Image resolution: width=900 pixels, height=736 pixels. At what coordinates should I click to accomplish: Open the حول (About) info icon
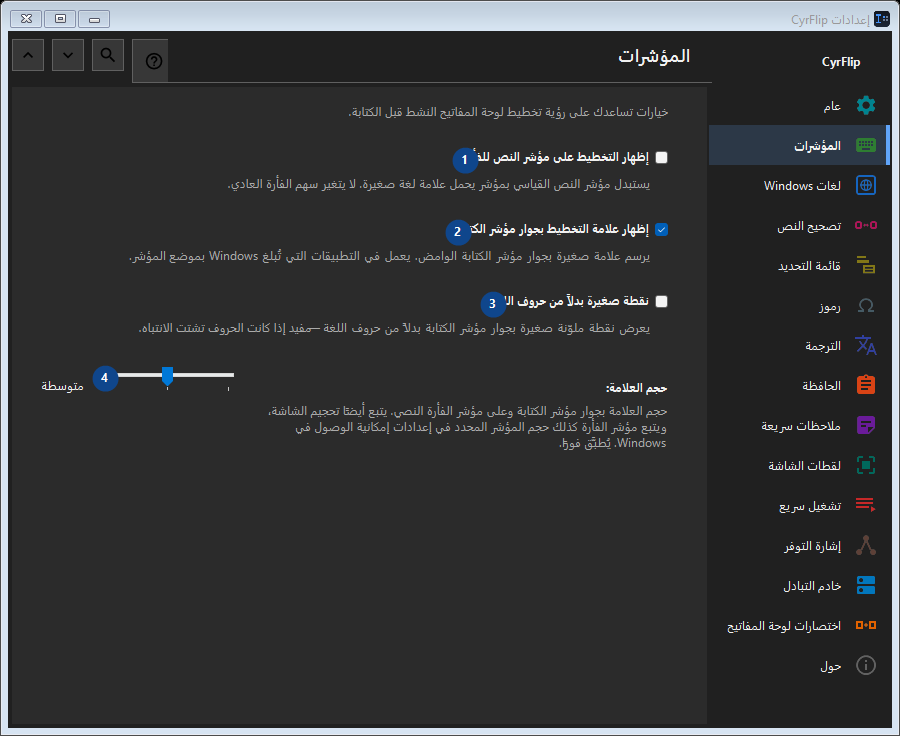click(x=866, y=665)
